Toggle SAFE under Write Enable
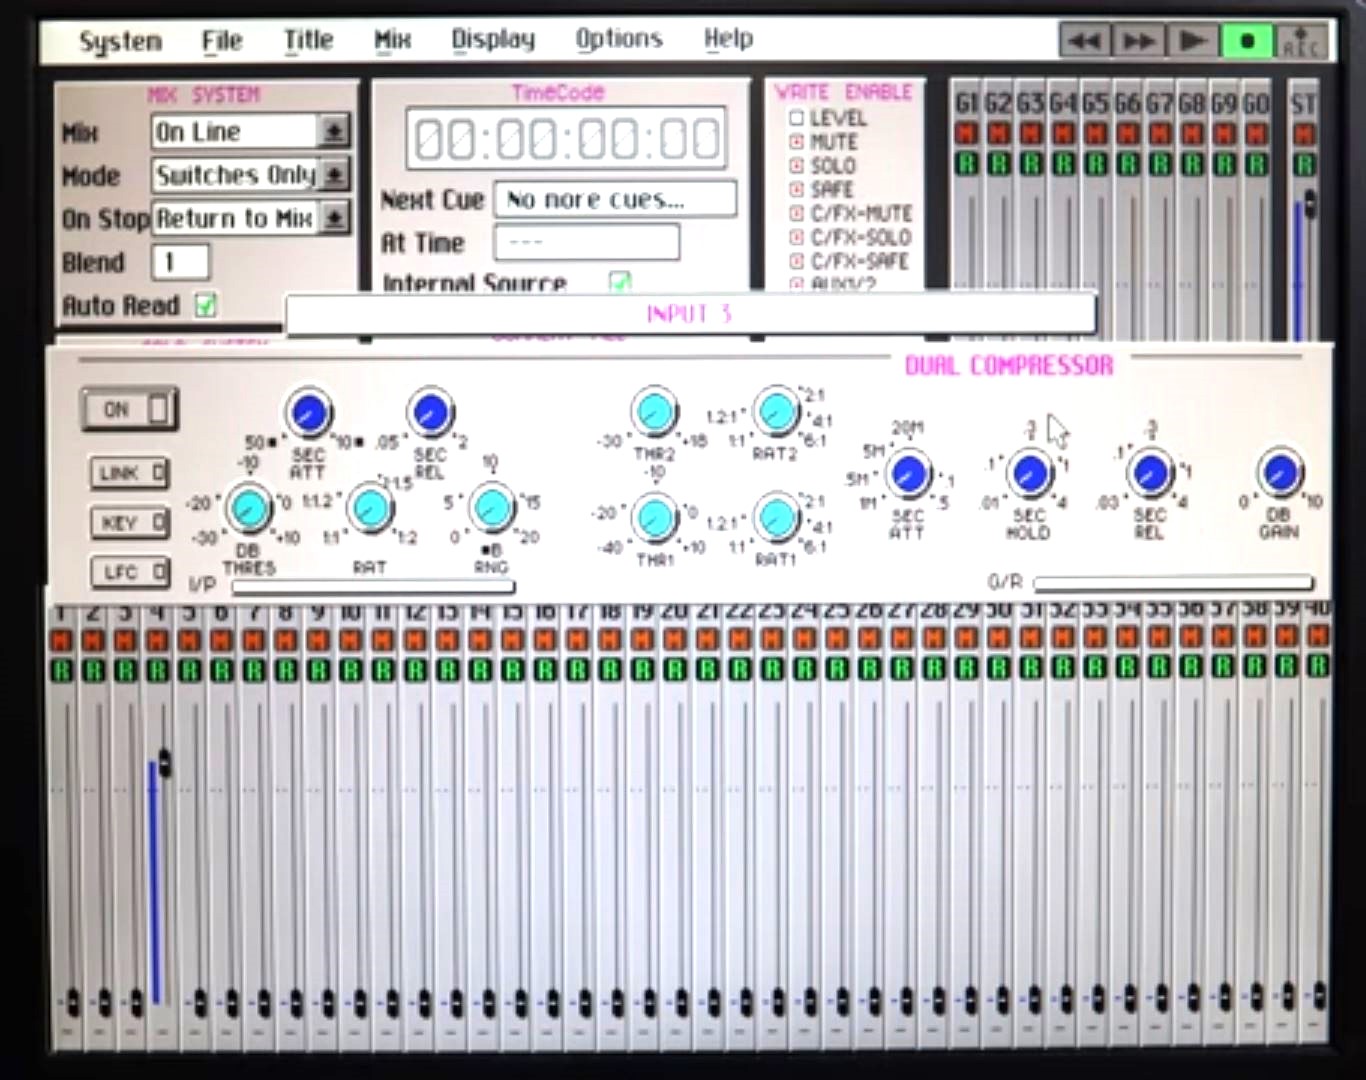Viewport: 1366px width, 1080px height. point(797,190)
